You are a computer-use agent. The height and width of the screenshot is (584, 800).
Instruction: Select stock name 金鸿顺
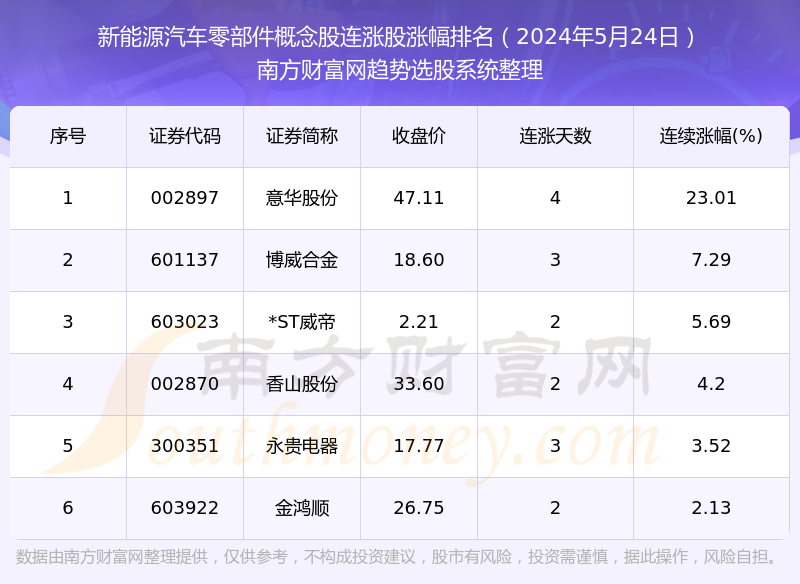pos(302,508)
